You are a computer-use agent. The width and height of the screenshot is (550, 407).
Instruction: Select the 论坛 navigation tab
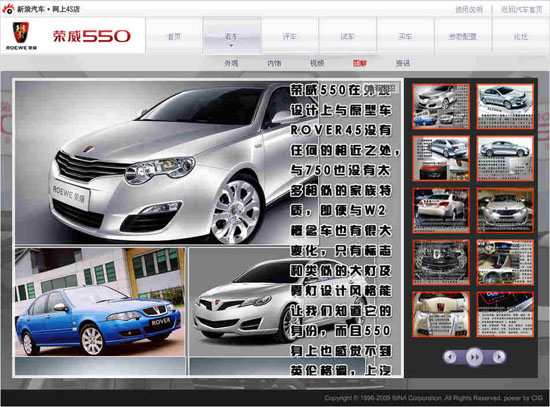point(521,36)
